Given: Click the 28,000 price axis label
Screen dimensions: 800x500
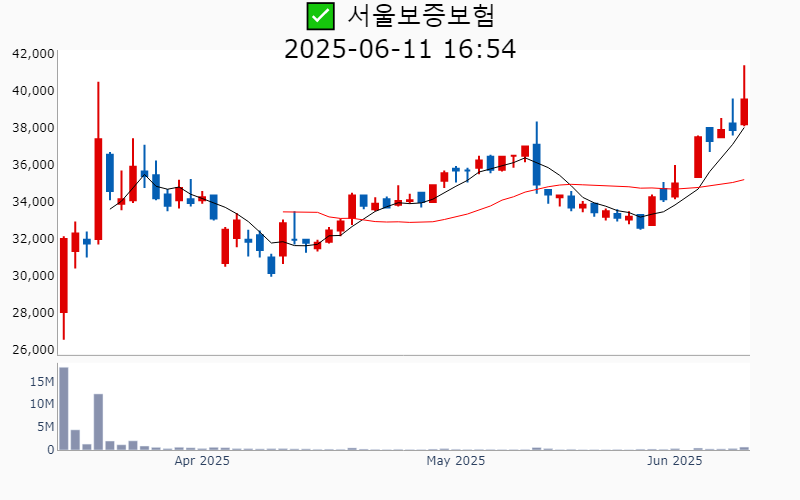Looking at the screenshot, I should click(33, 313).
